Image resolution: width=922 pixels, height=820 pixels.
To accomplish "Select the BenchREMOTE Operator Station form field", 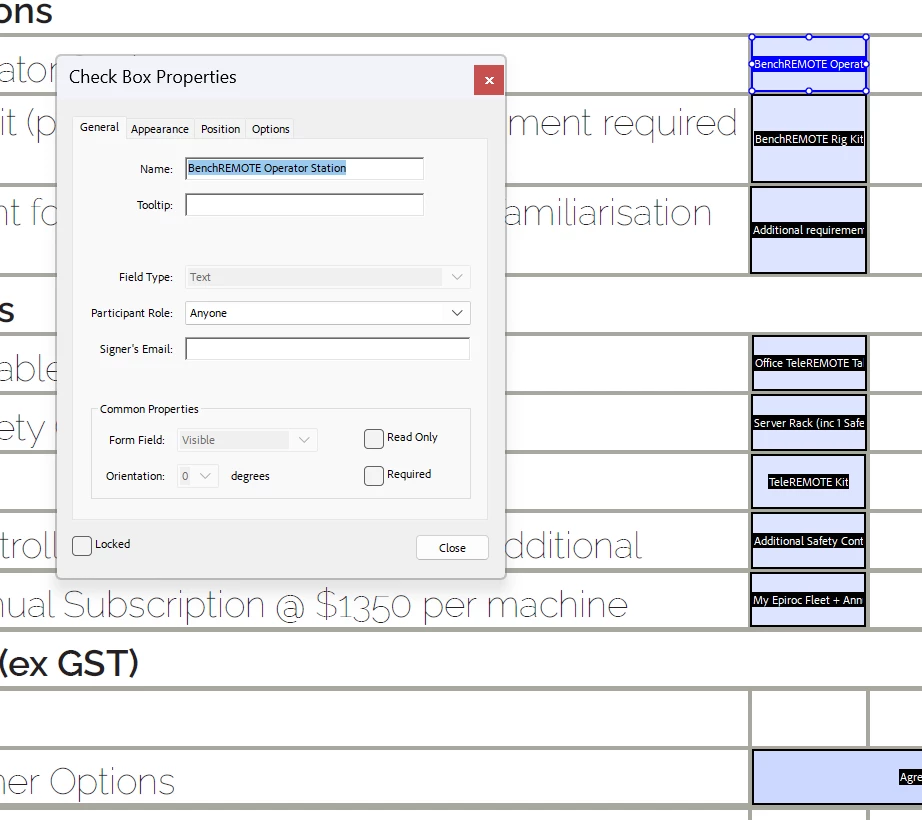I will pyautogui.click(x=809, y=64).
